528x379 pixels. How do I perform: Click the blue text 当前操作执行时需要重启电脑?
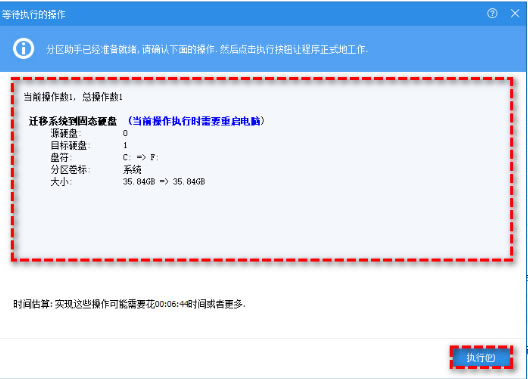[x=196, y=121]
